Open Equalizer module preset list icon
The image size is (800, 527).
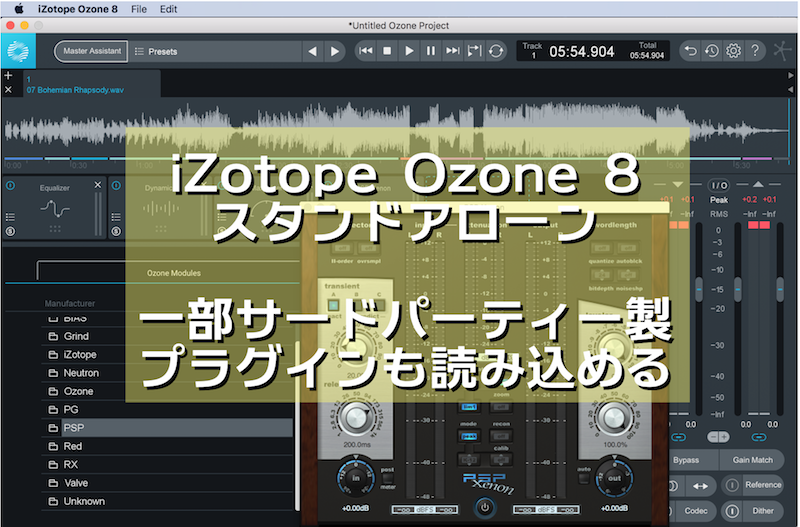point(10,217)
